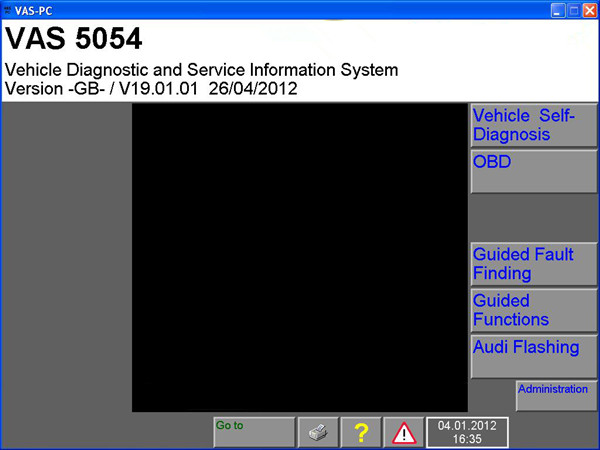Close the VAS-PC window
The image size is (600, 450).
590,8
